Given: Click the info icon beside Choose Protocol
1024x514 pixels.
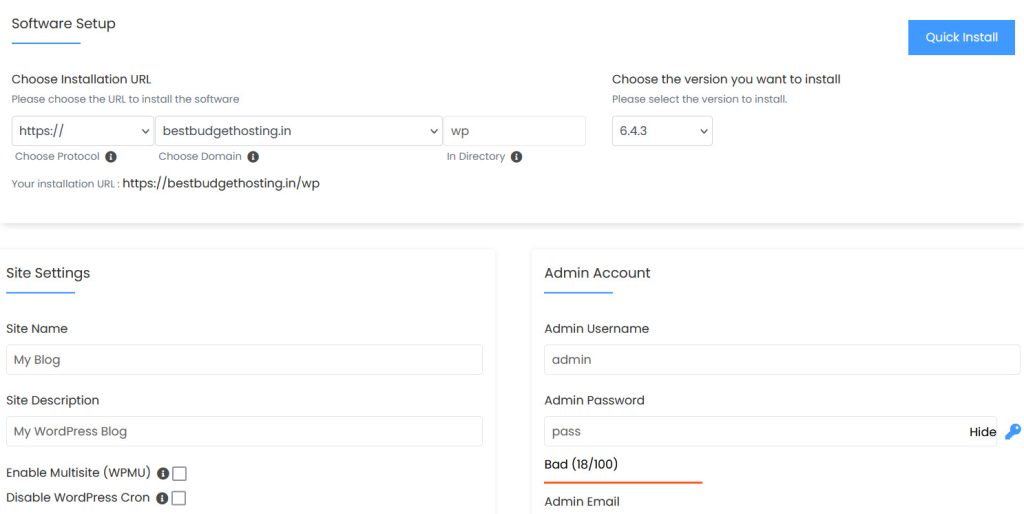Looking at the screenshot, I should [x=111, y=157].
